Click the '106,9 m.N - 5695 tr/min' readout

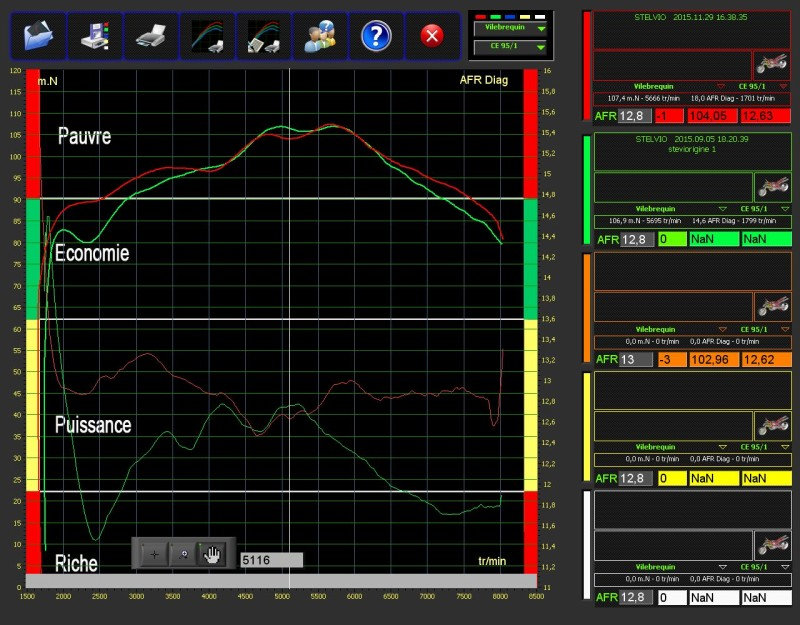pos(645,221)
